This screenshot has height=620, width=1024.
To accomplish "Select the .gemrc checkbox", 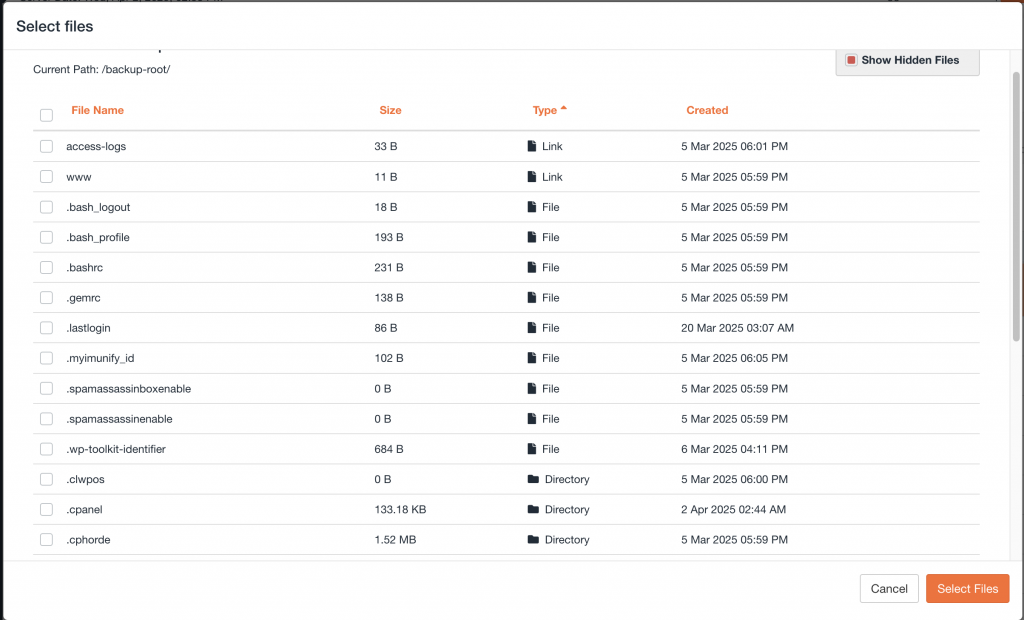I will (46, 297).
